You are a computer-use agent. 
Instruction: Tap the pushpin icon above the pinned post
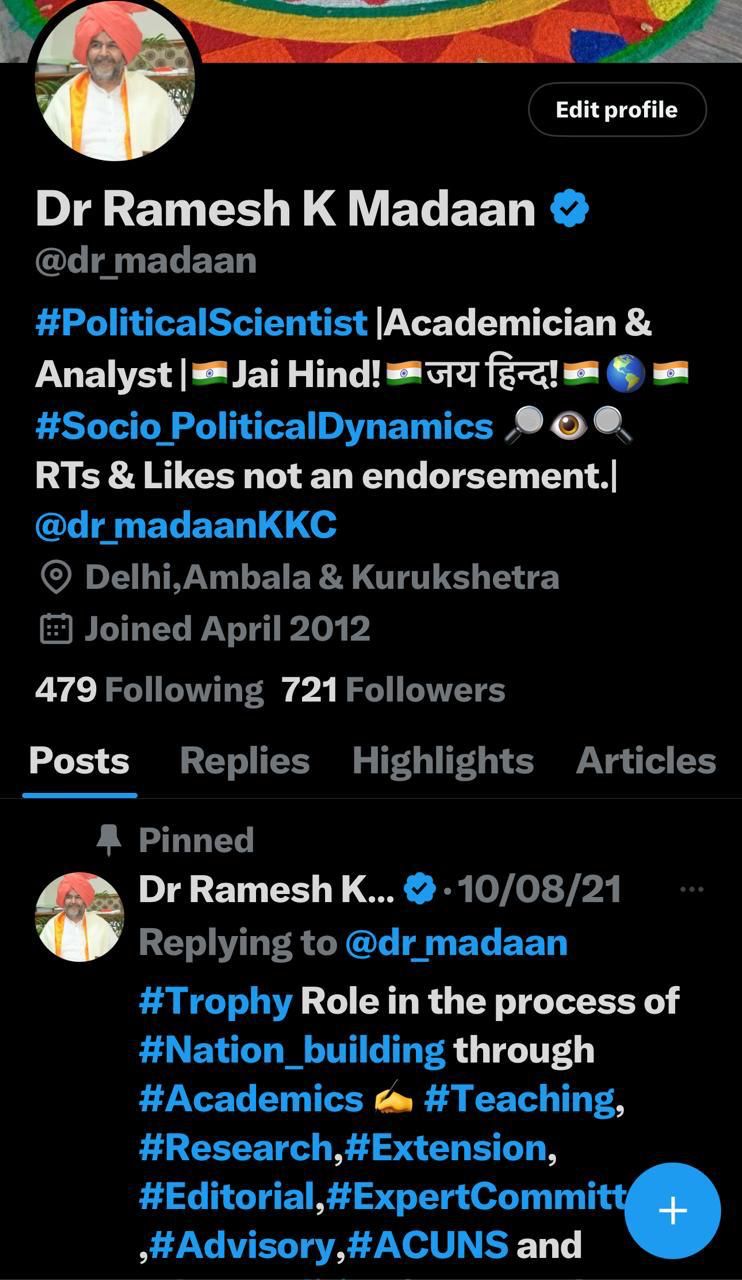[x=109, y=840]
